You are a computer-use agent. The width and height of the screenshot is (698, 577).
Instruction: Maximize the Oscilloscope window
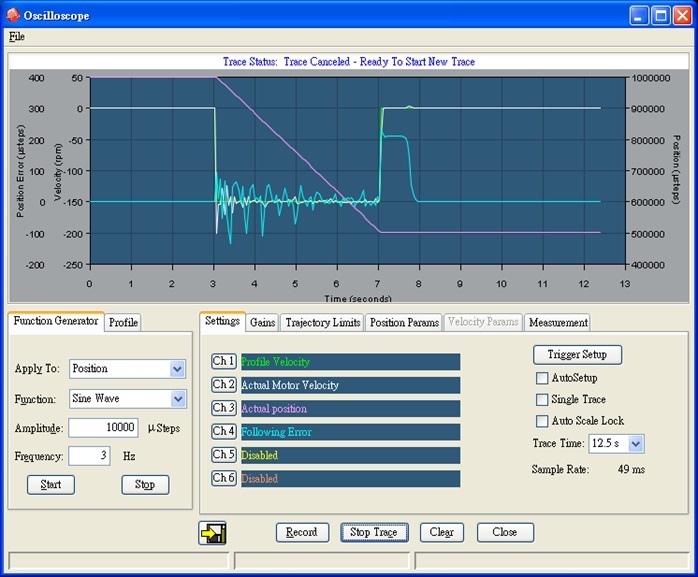(x=661, y=16)
